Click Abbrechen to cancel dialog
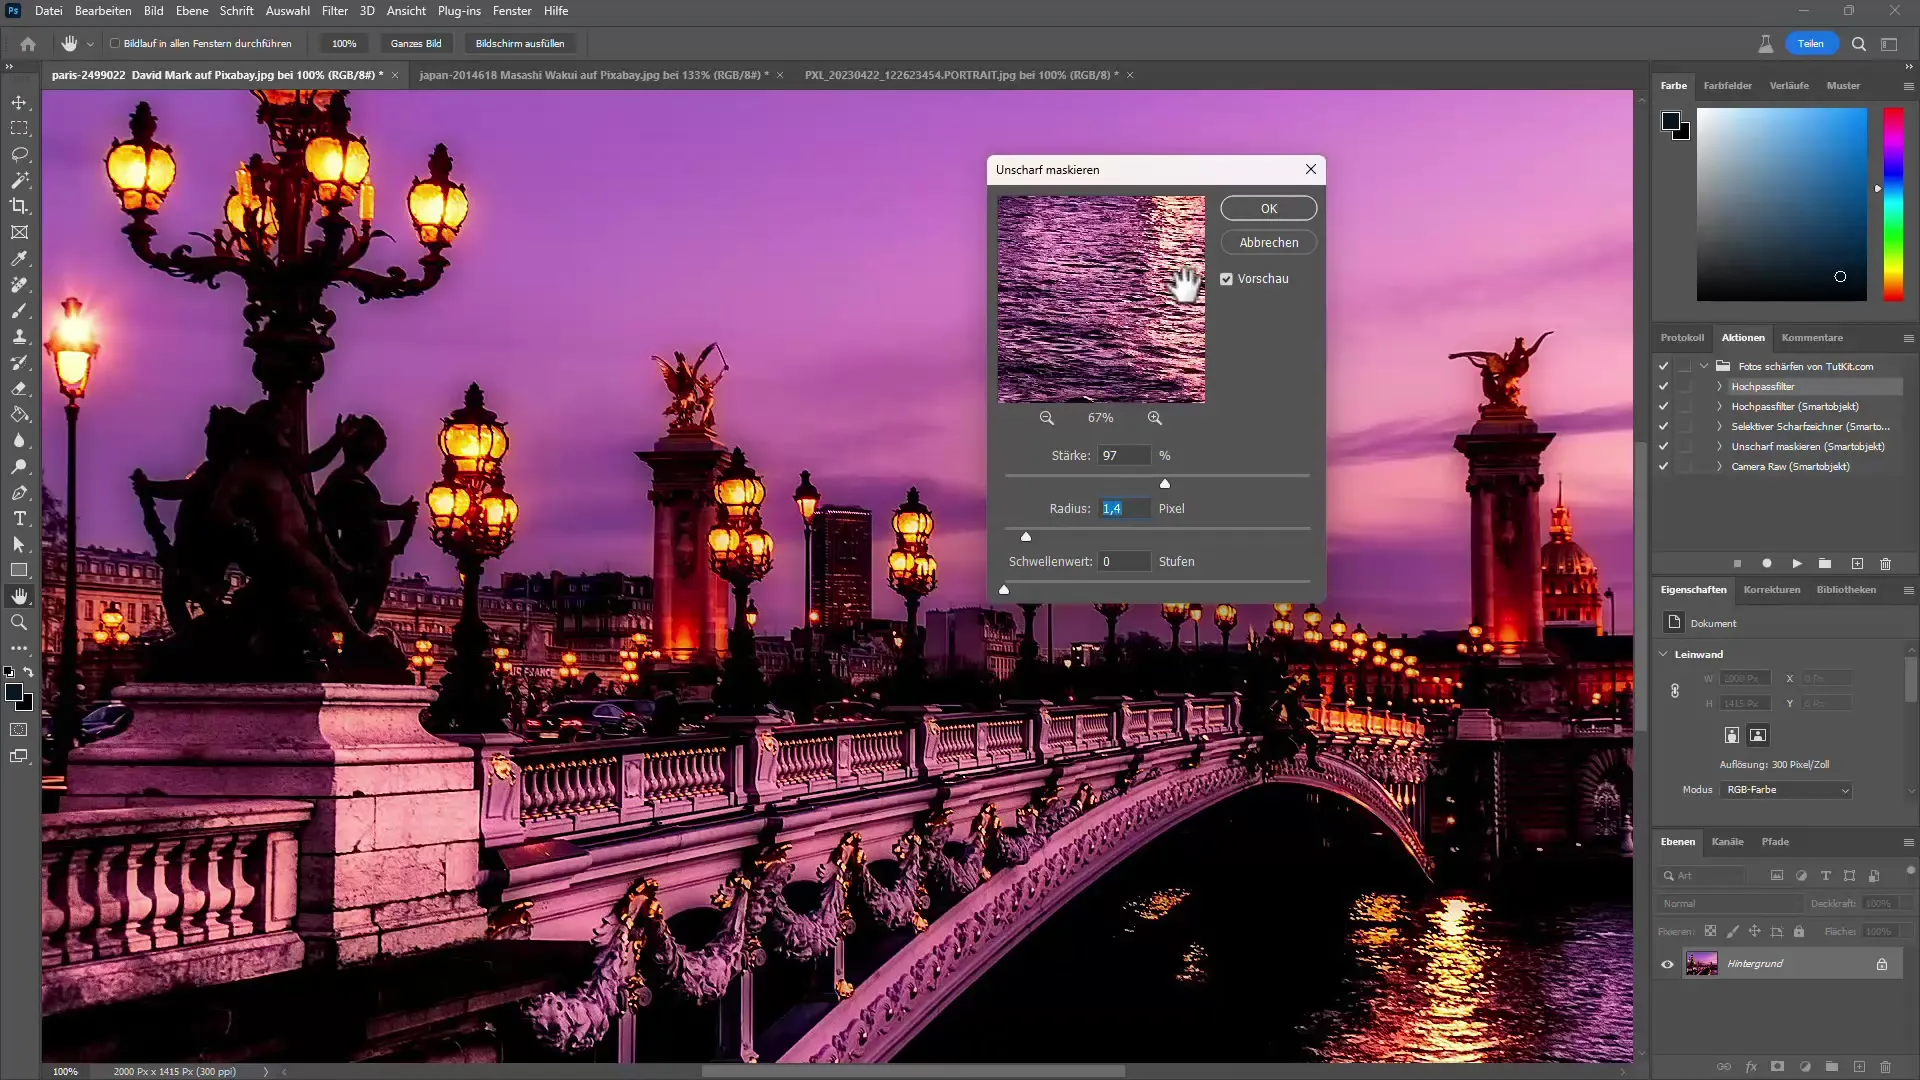 [x=1268, y=243]
